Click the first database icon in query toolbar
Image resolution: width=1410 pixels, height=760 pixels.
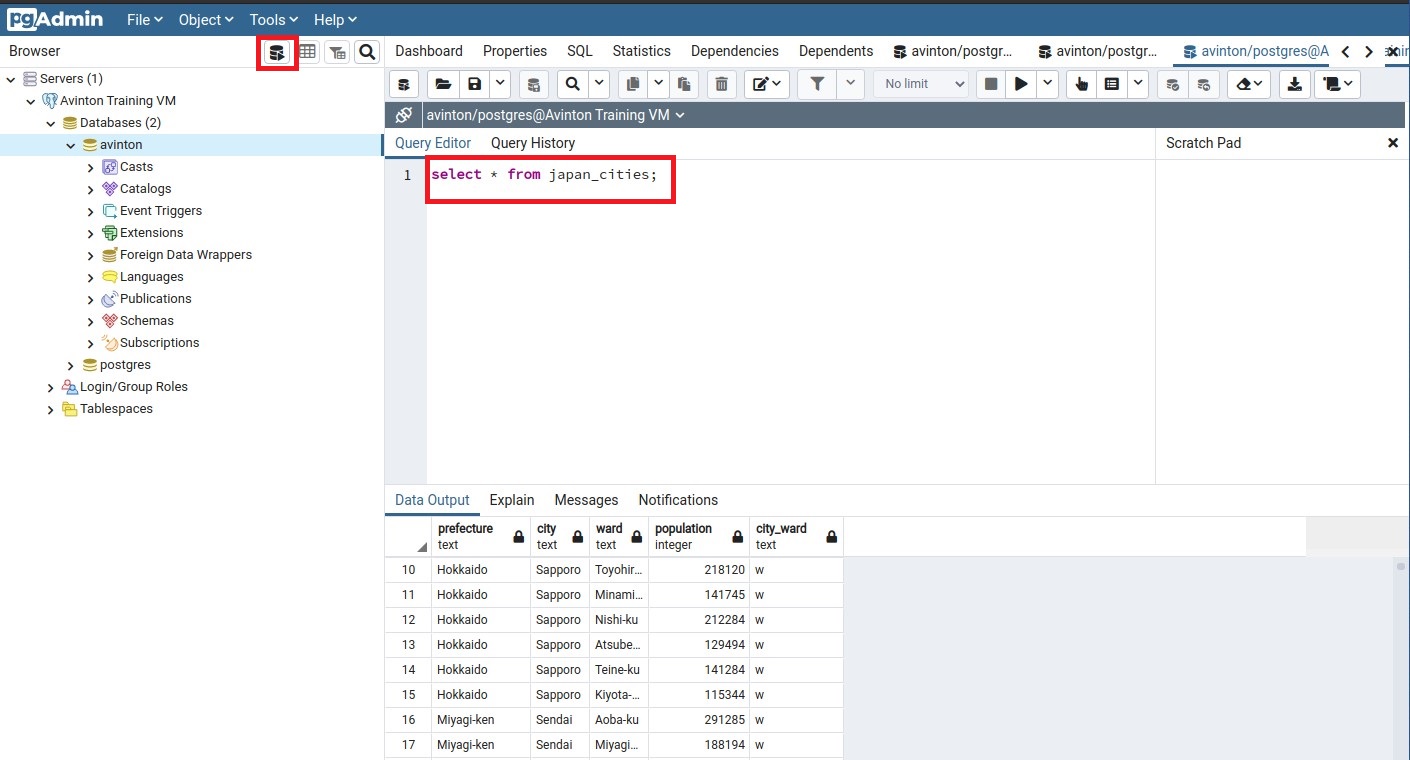pyautogui.click(x=403, y=84)
